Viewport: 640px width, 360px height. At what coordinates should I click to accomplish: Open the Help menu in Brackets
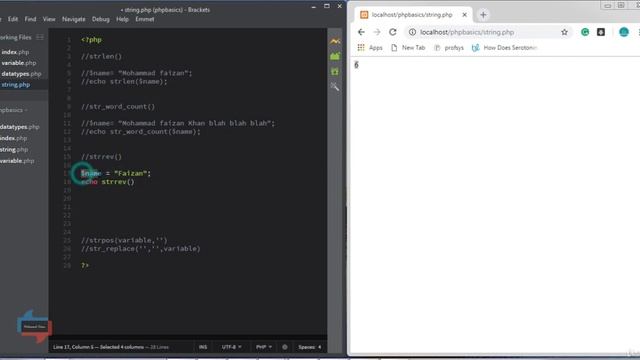tap(122, 19)
